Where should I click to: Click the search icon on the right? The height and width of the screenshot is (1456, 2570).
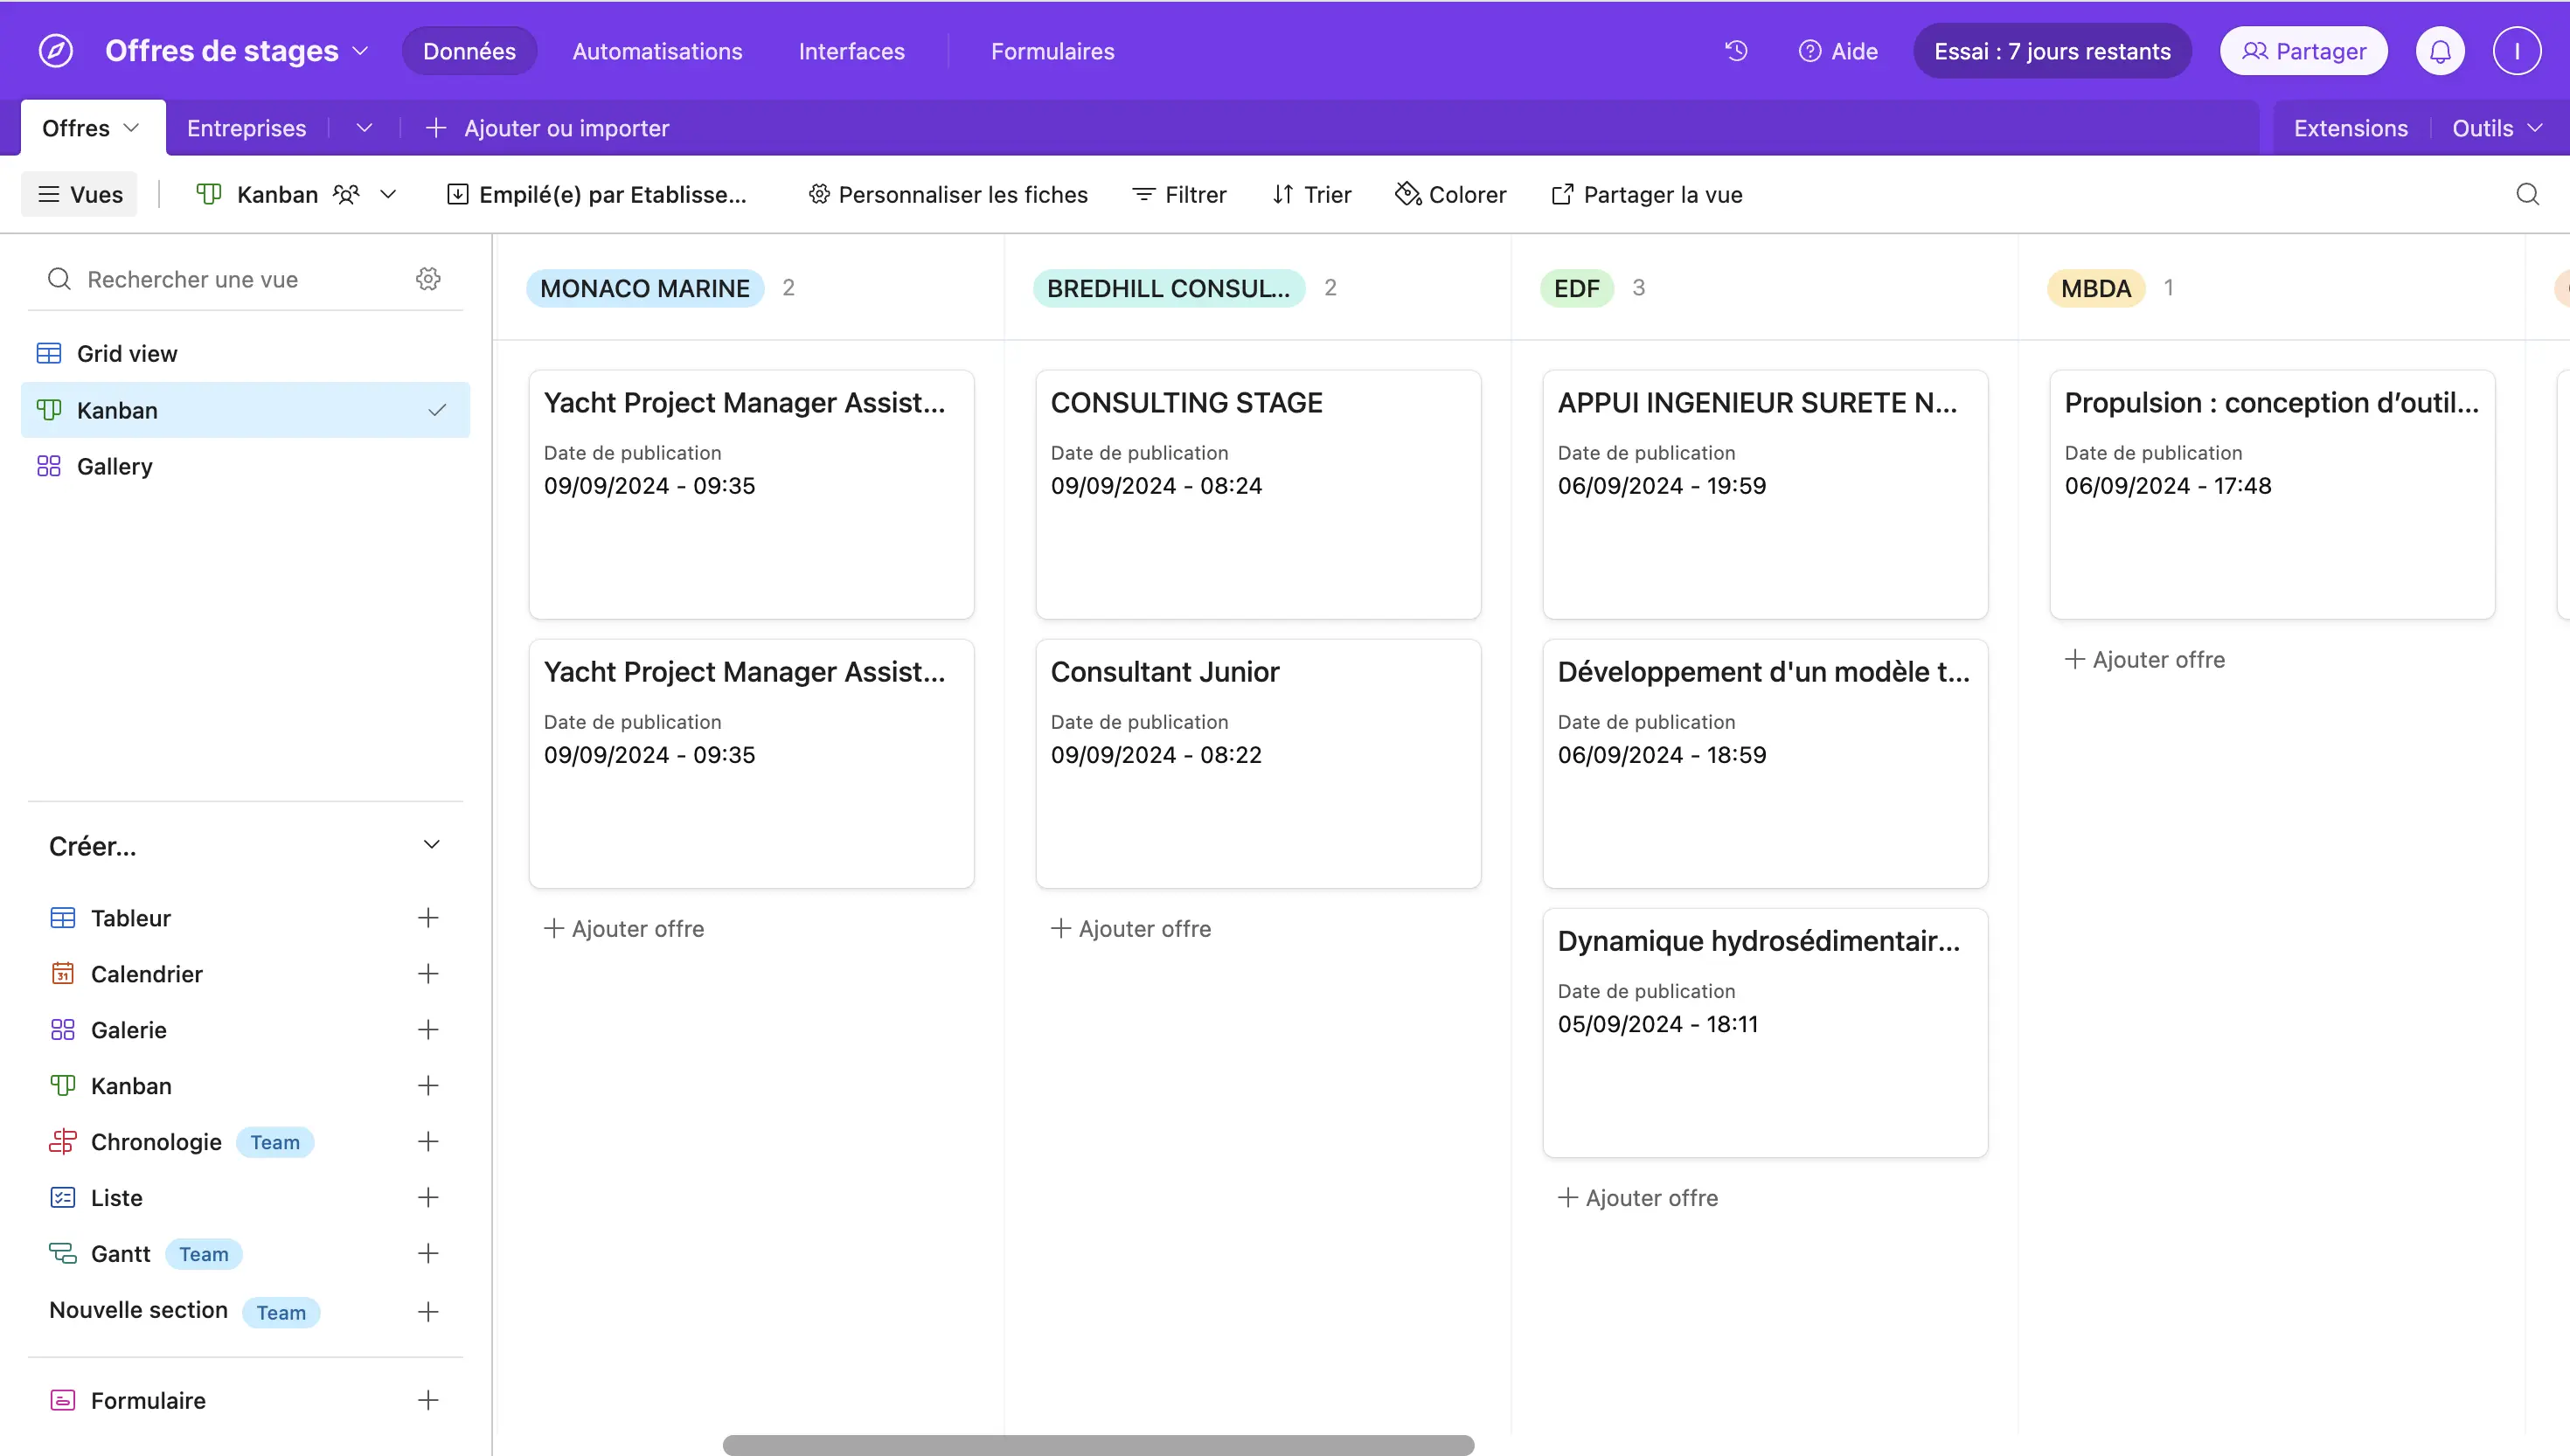[2530, 194]
